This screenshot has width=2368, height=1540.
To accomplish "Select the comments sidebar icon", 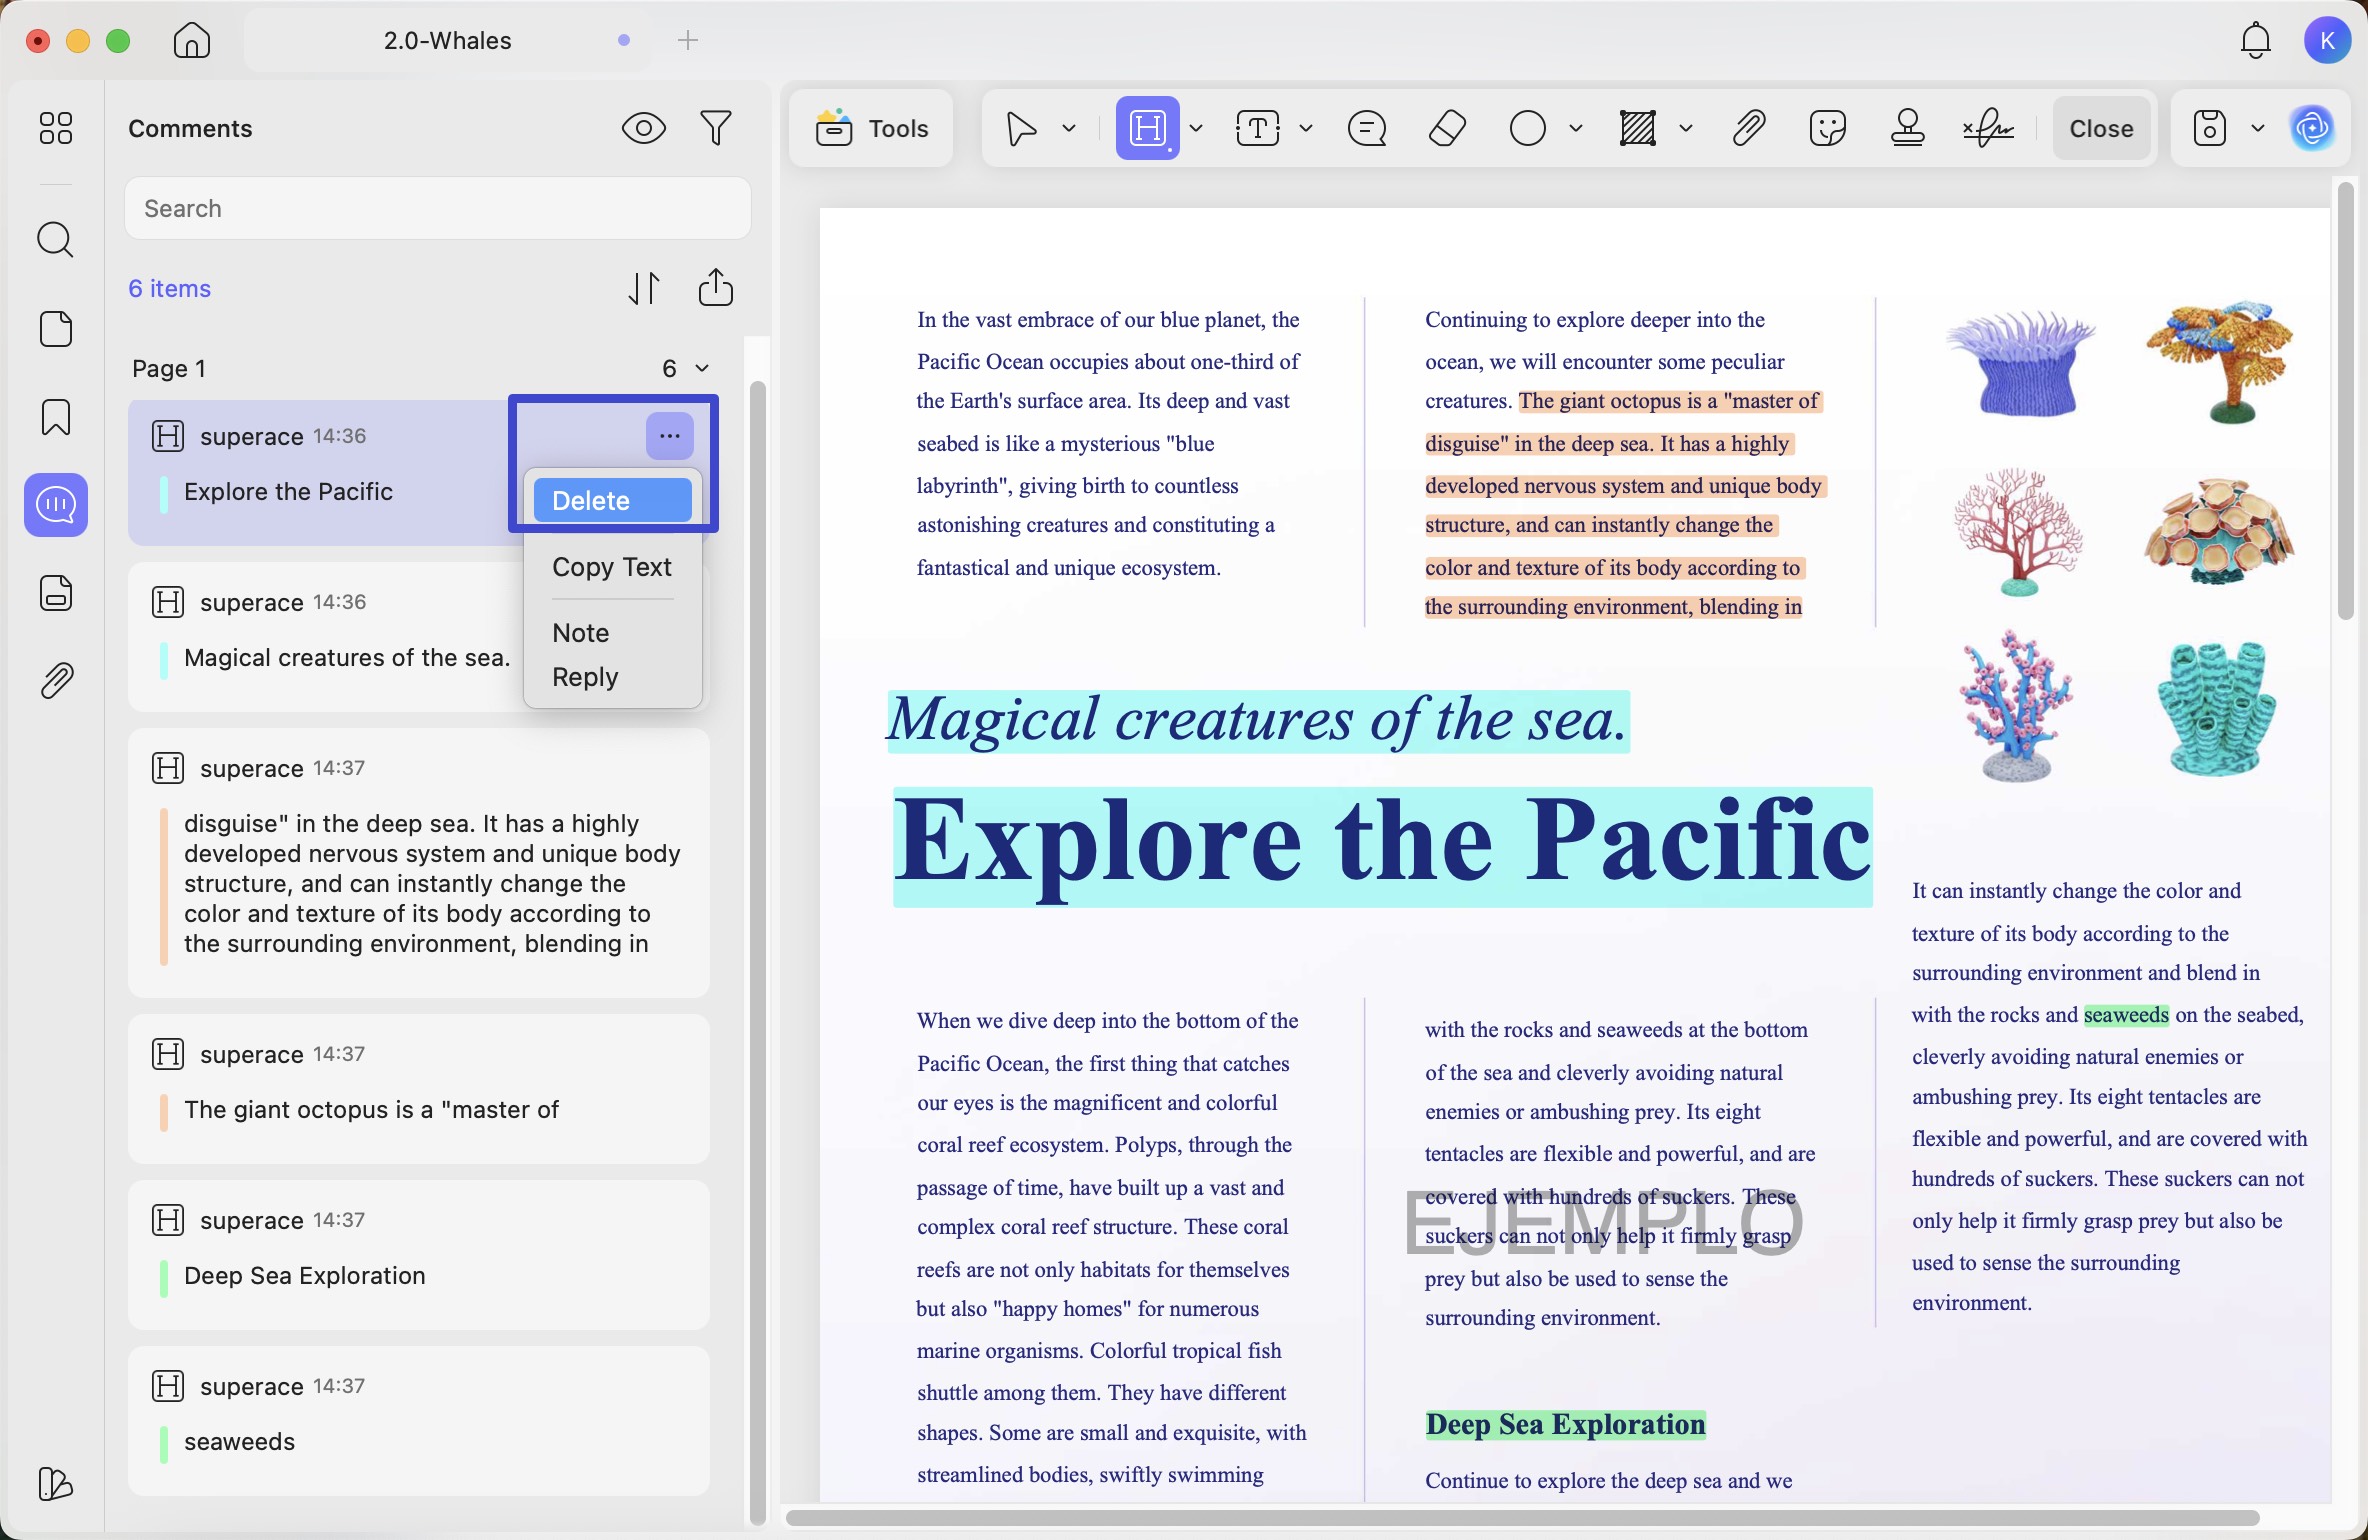I will click(56, 505).
